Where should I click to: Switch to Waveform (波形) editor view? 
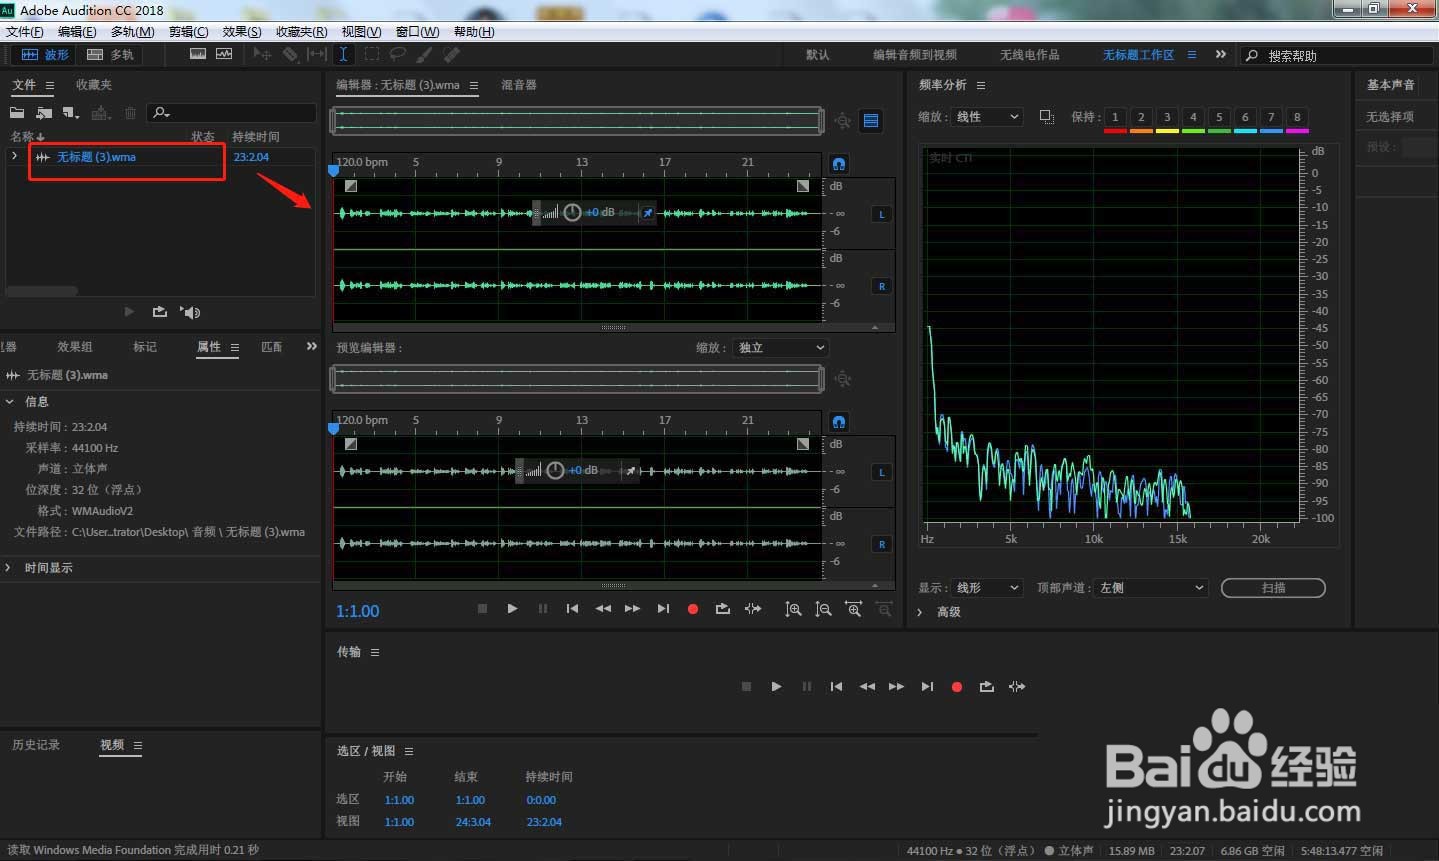coord(44,55)
